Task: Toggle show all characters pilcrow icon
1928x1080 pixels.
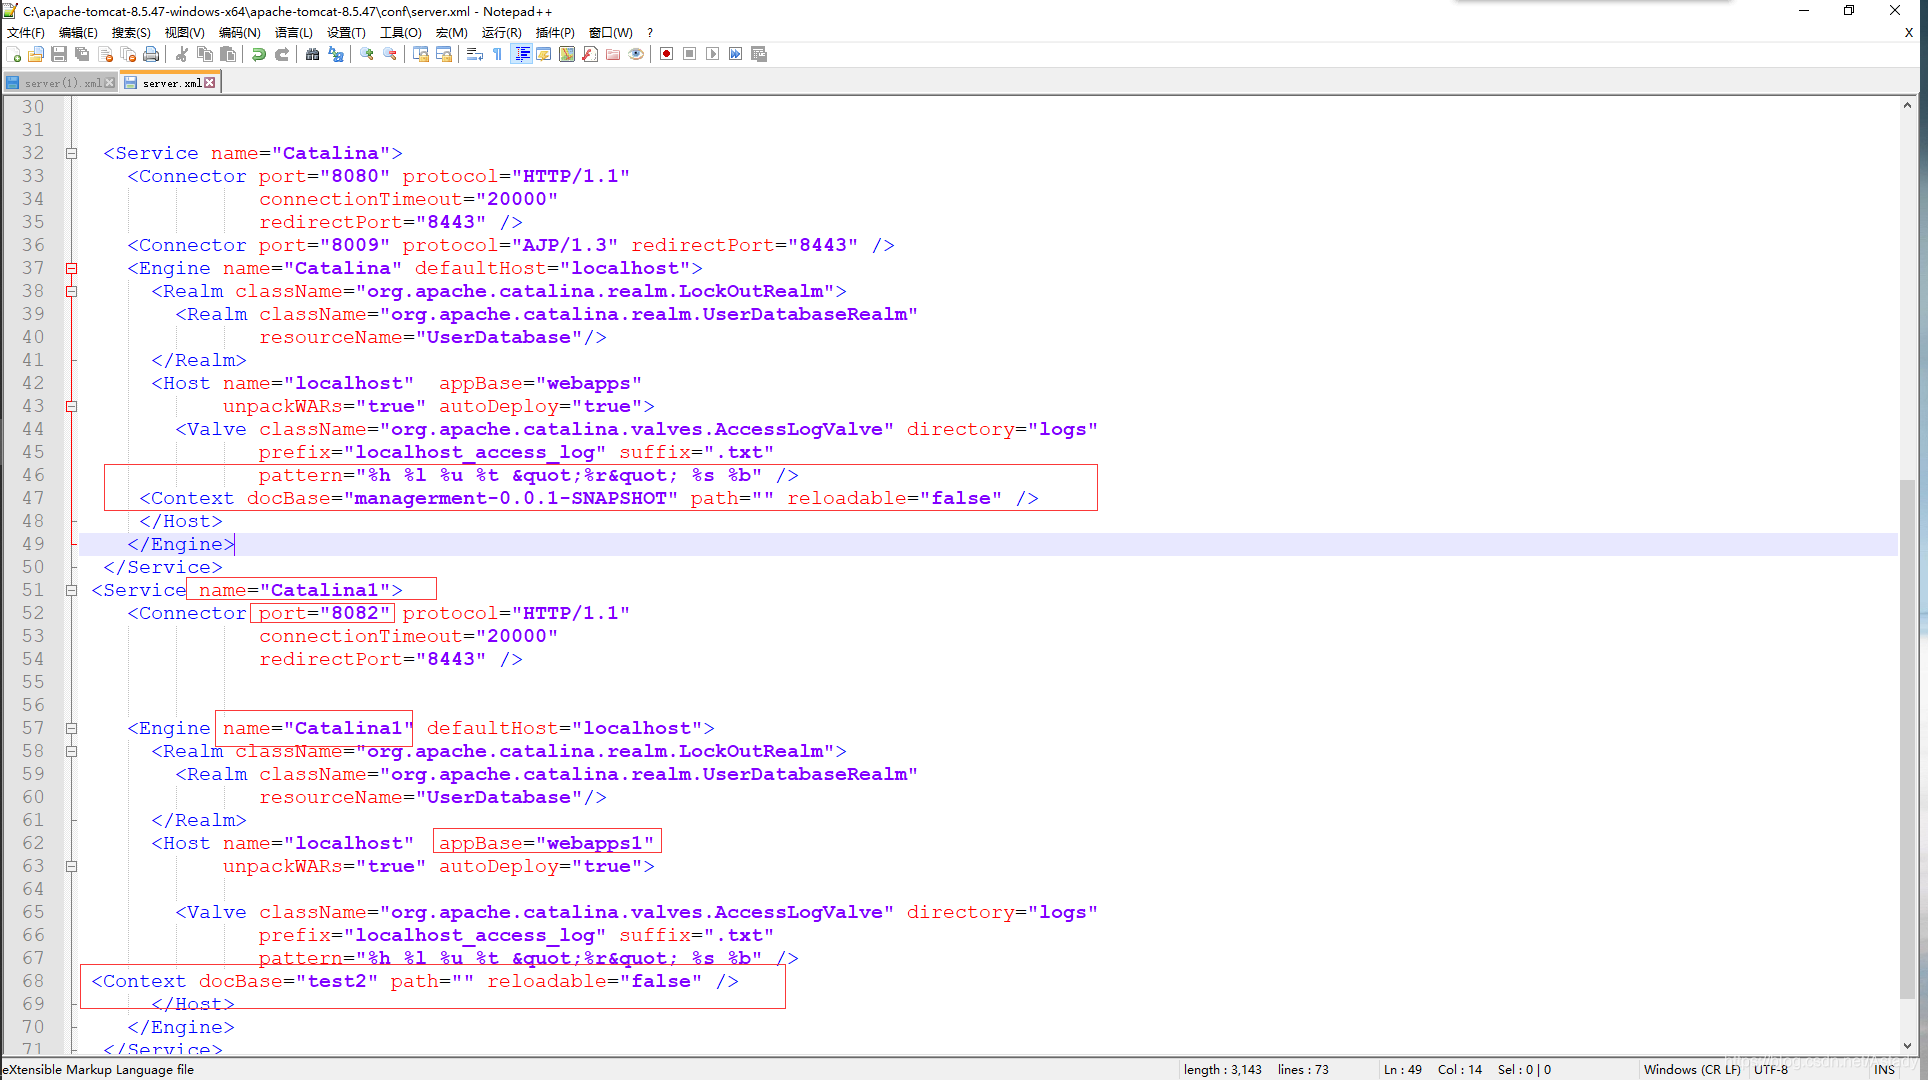Action: click(498, 54)
